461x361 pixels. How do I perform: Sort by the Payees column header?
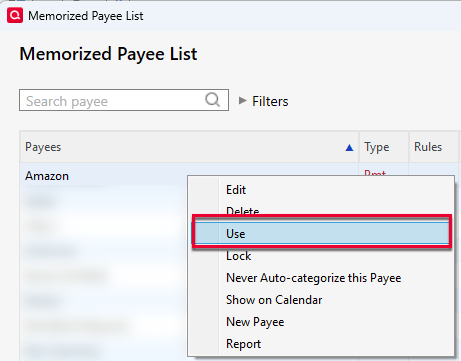click(x=189, y=147)
